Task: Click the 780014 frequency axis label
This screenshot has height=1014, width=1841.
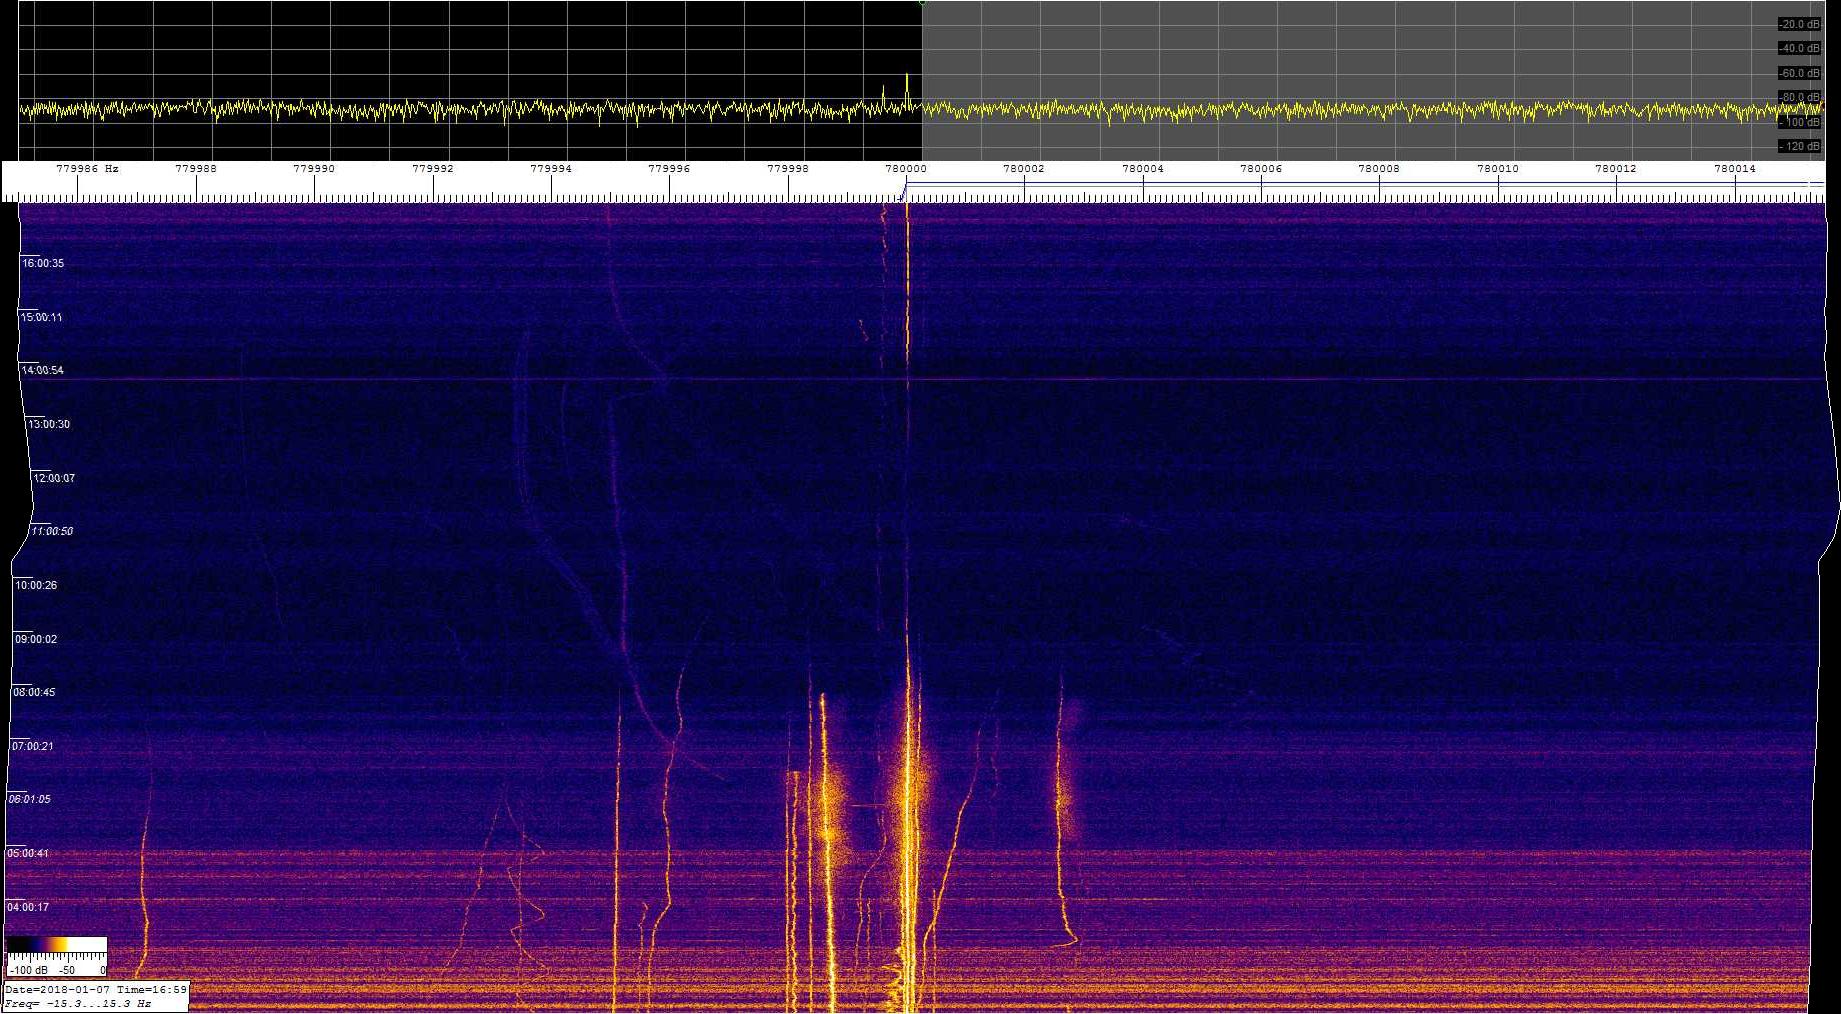Action: tap(1735, 169)
